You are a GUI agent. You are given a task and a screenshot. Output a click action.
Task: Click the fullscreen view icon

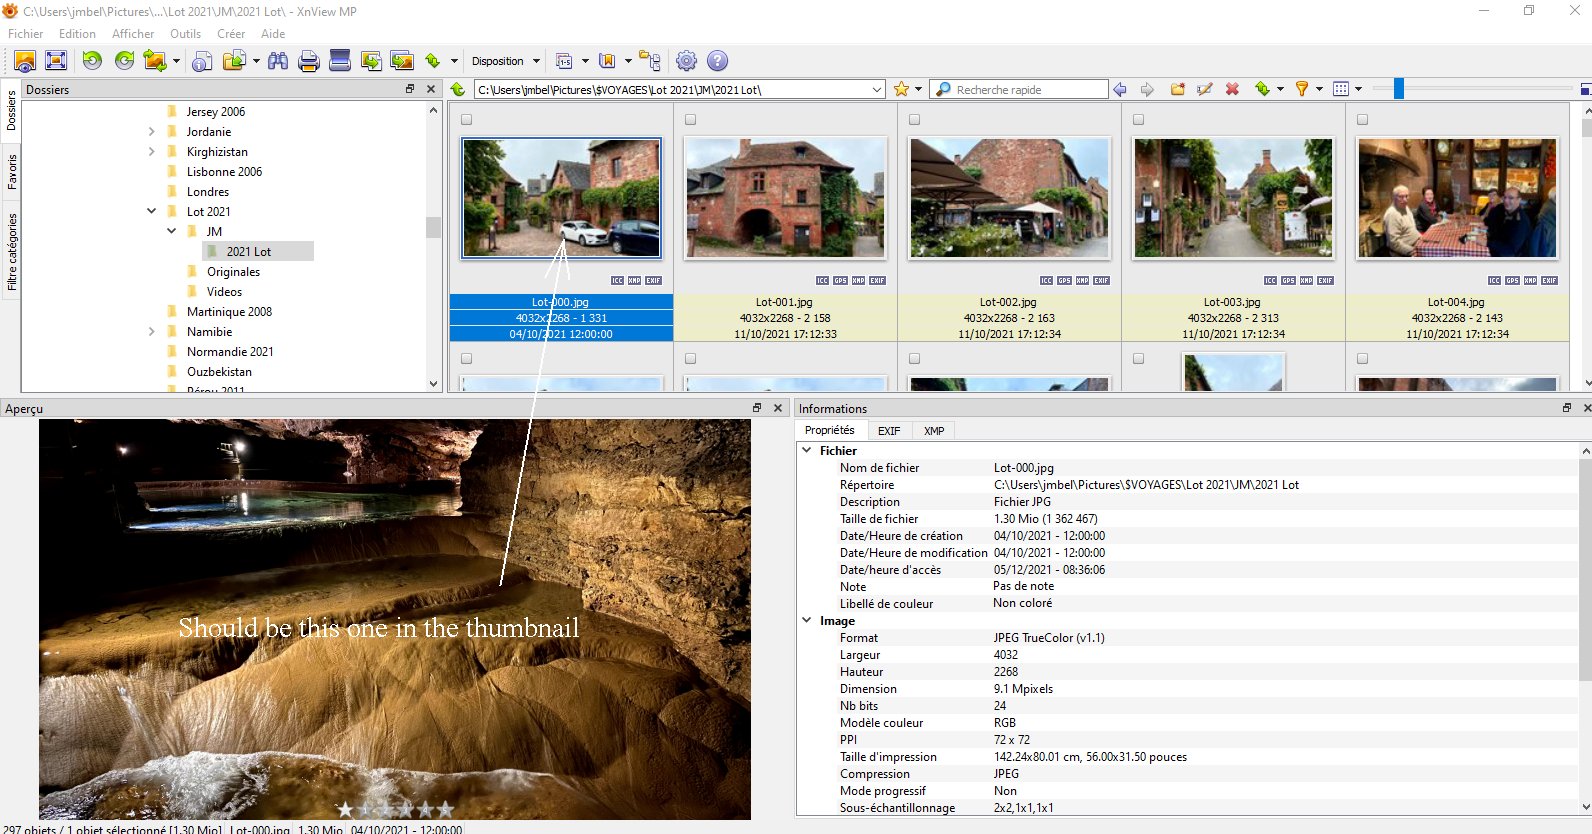pos(57,61)
